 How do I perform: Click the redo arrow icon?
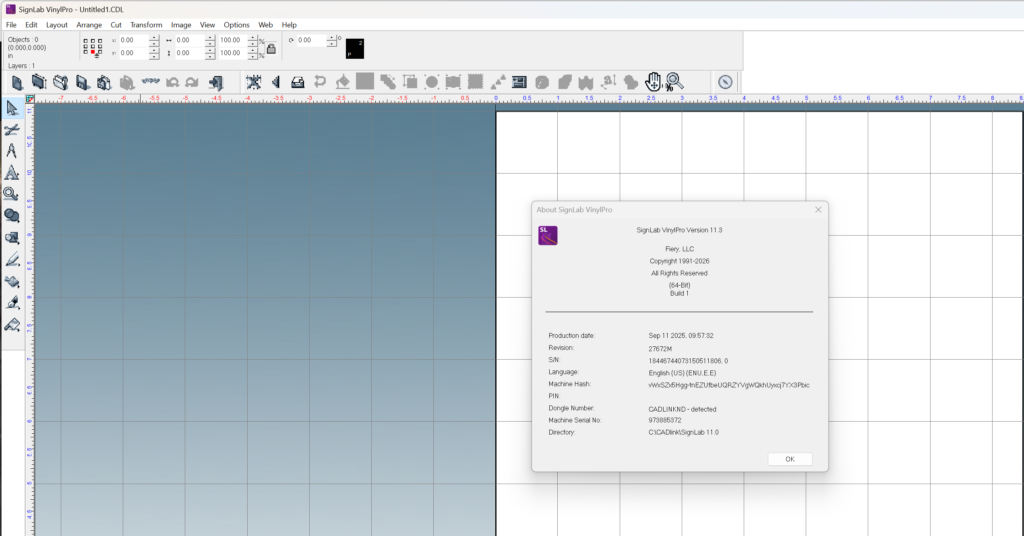[x=192, y=82]
